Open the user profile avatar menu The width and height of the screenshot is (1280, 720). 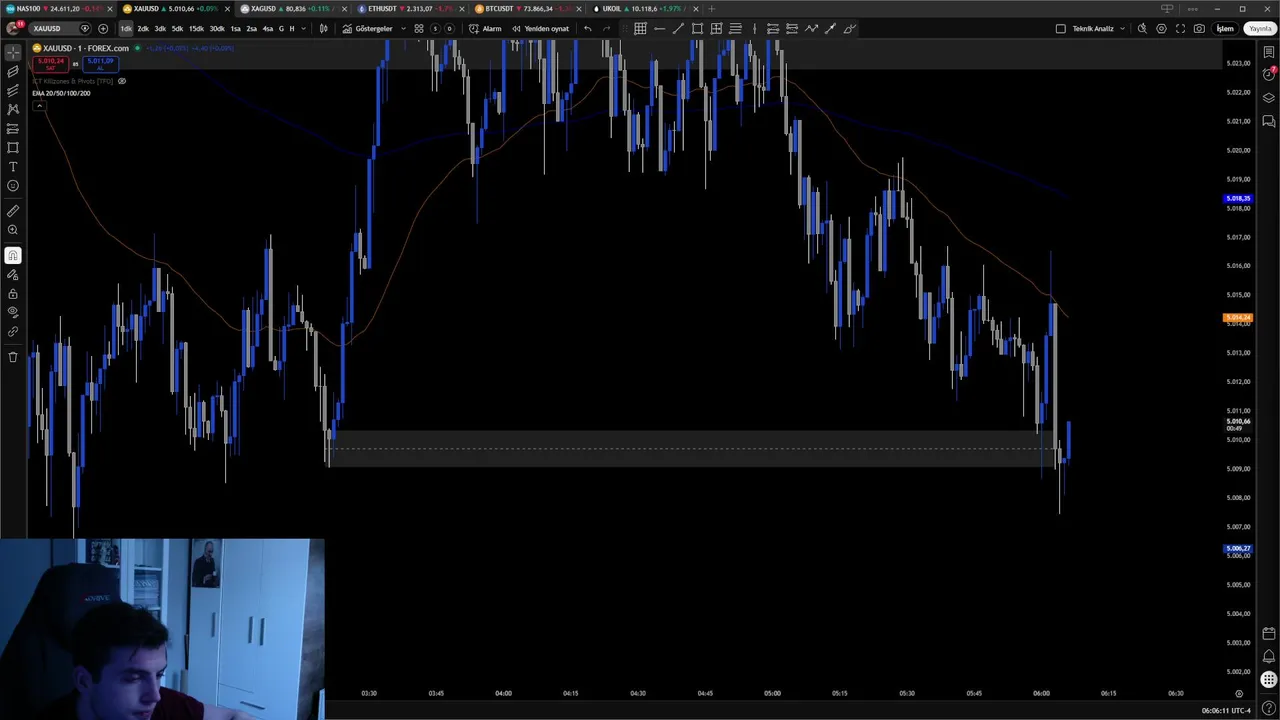pos(13,27)
